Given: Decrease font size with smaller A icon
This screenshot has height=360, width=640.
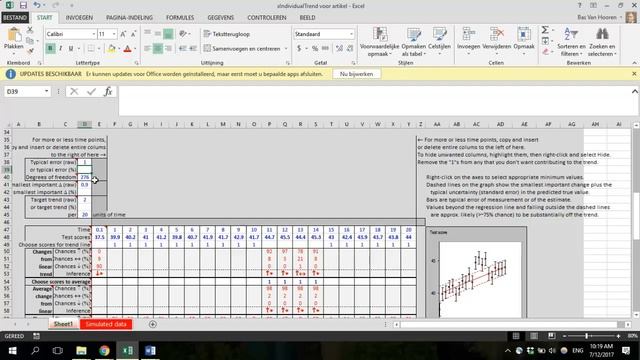Looking at the screenshot, I should 133,34.
